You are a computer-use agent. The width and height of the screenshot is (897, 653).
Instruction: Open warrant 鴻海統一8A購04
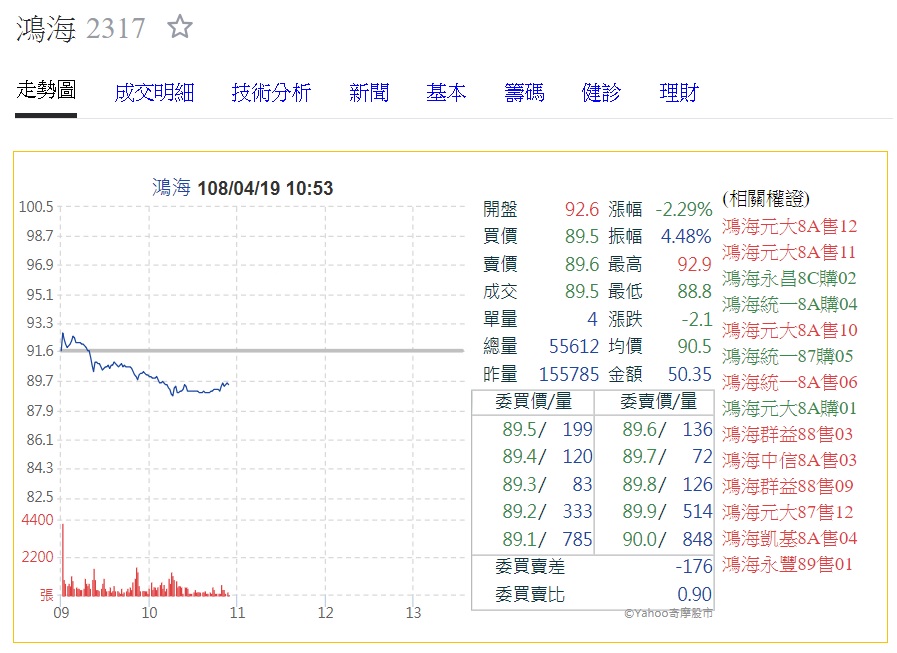click(789, 304)
